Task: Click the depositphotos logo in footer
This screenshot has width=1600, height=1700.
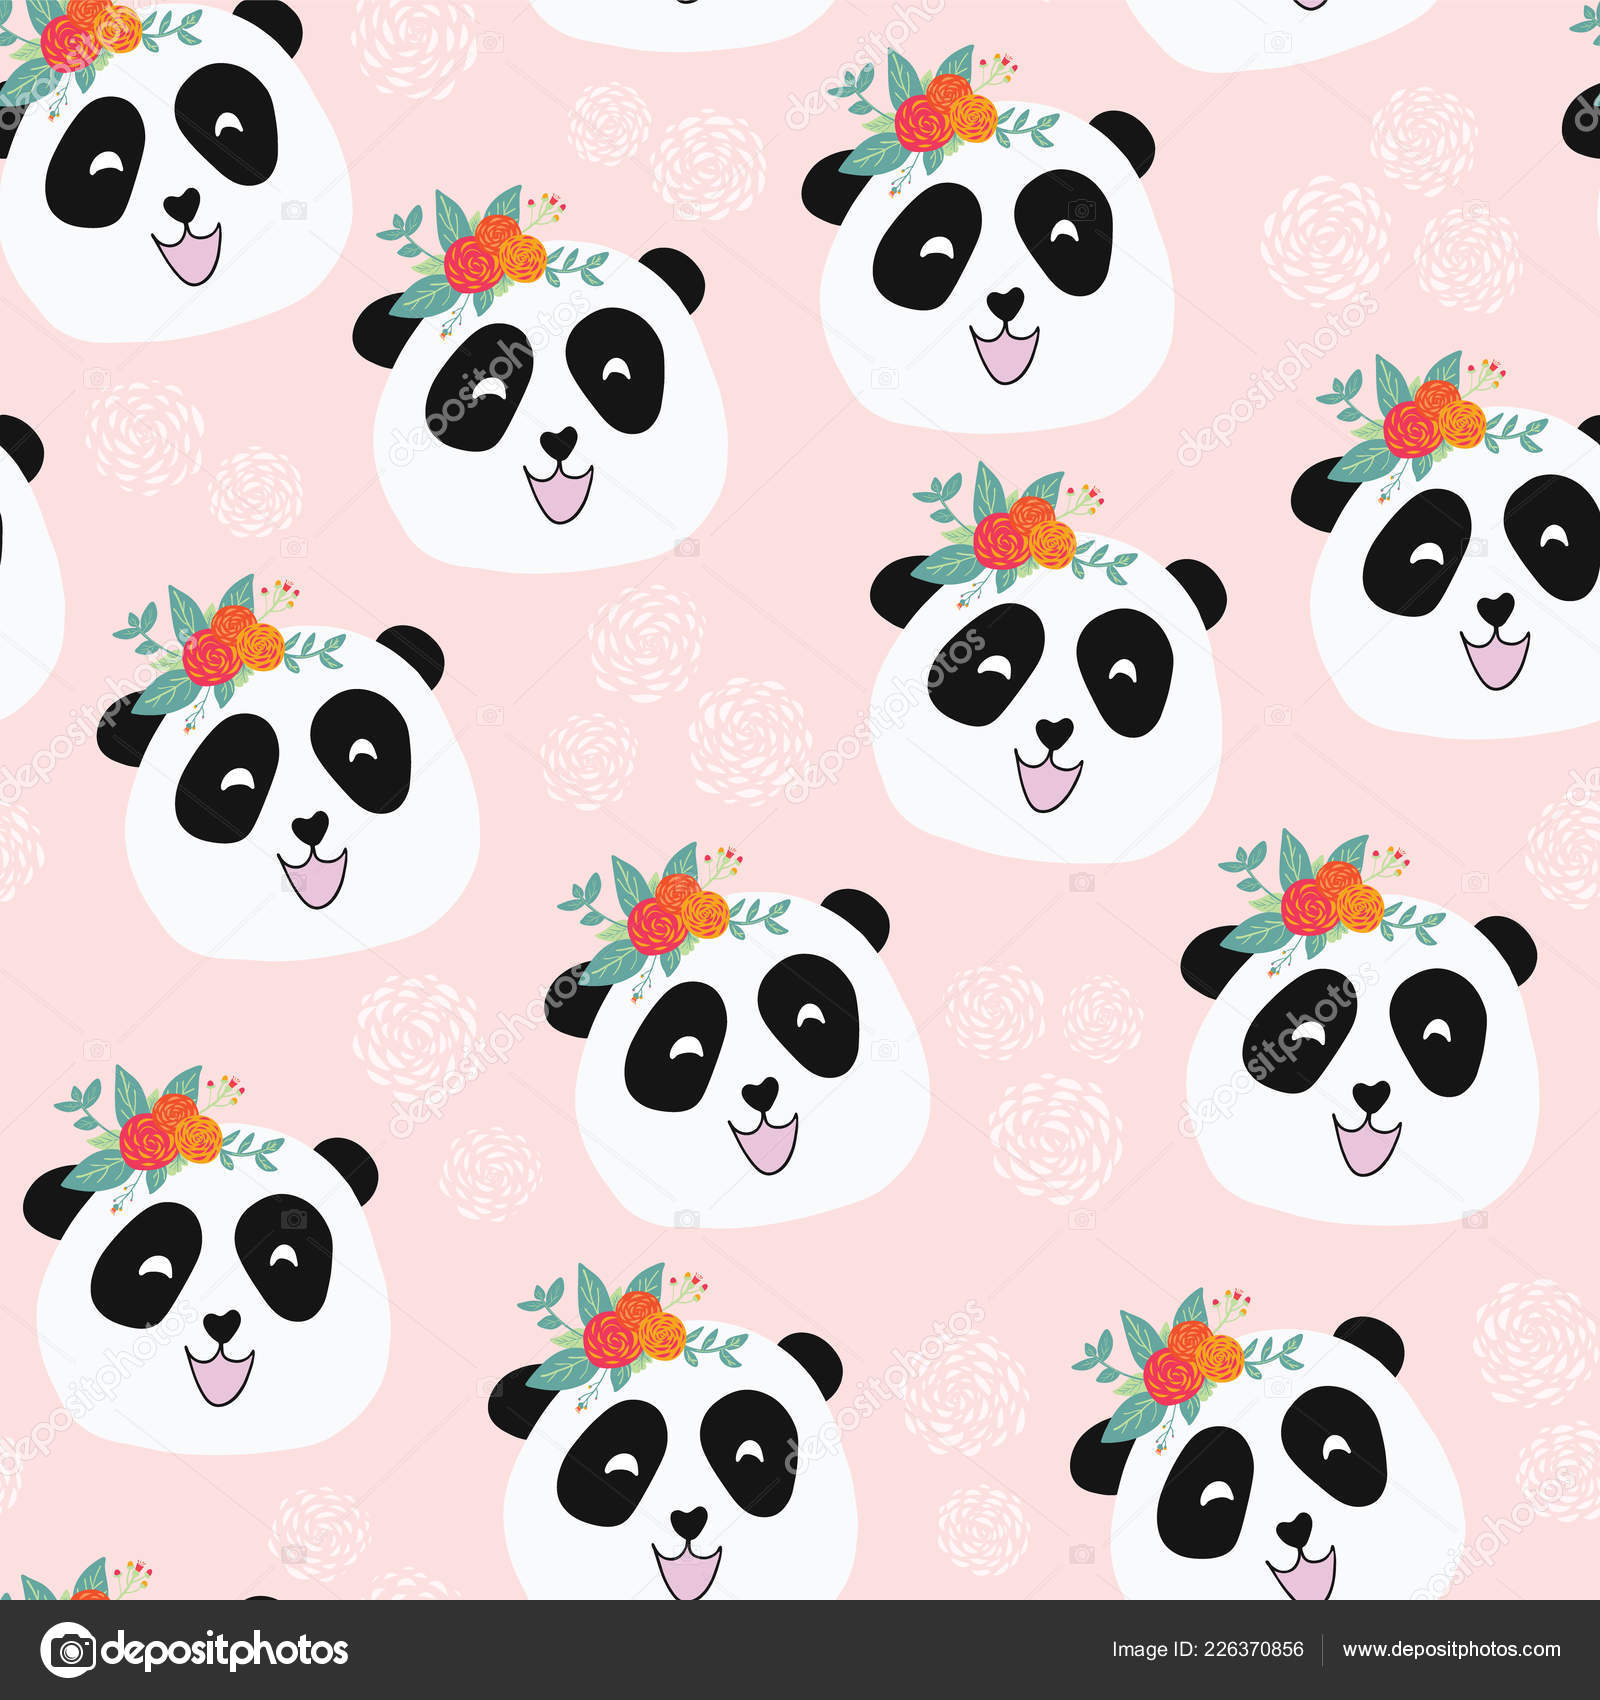Action: pyautogui.click(x=194, y=1649)
